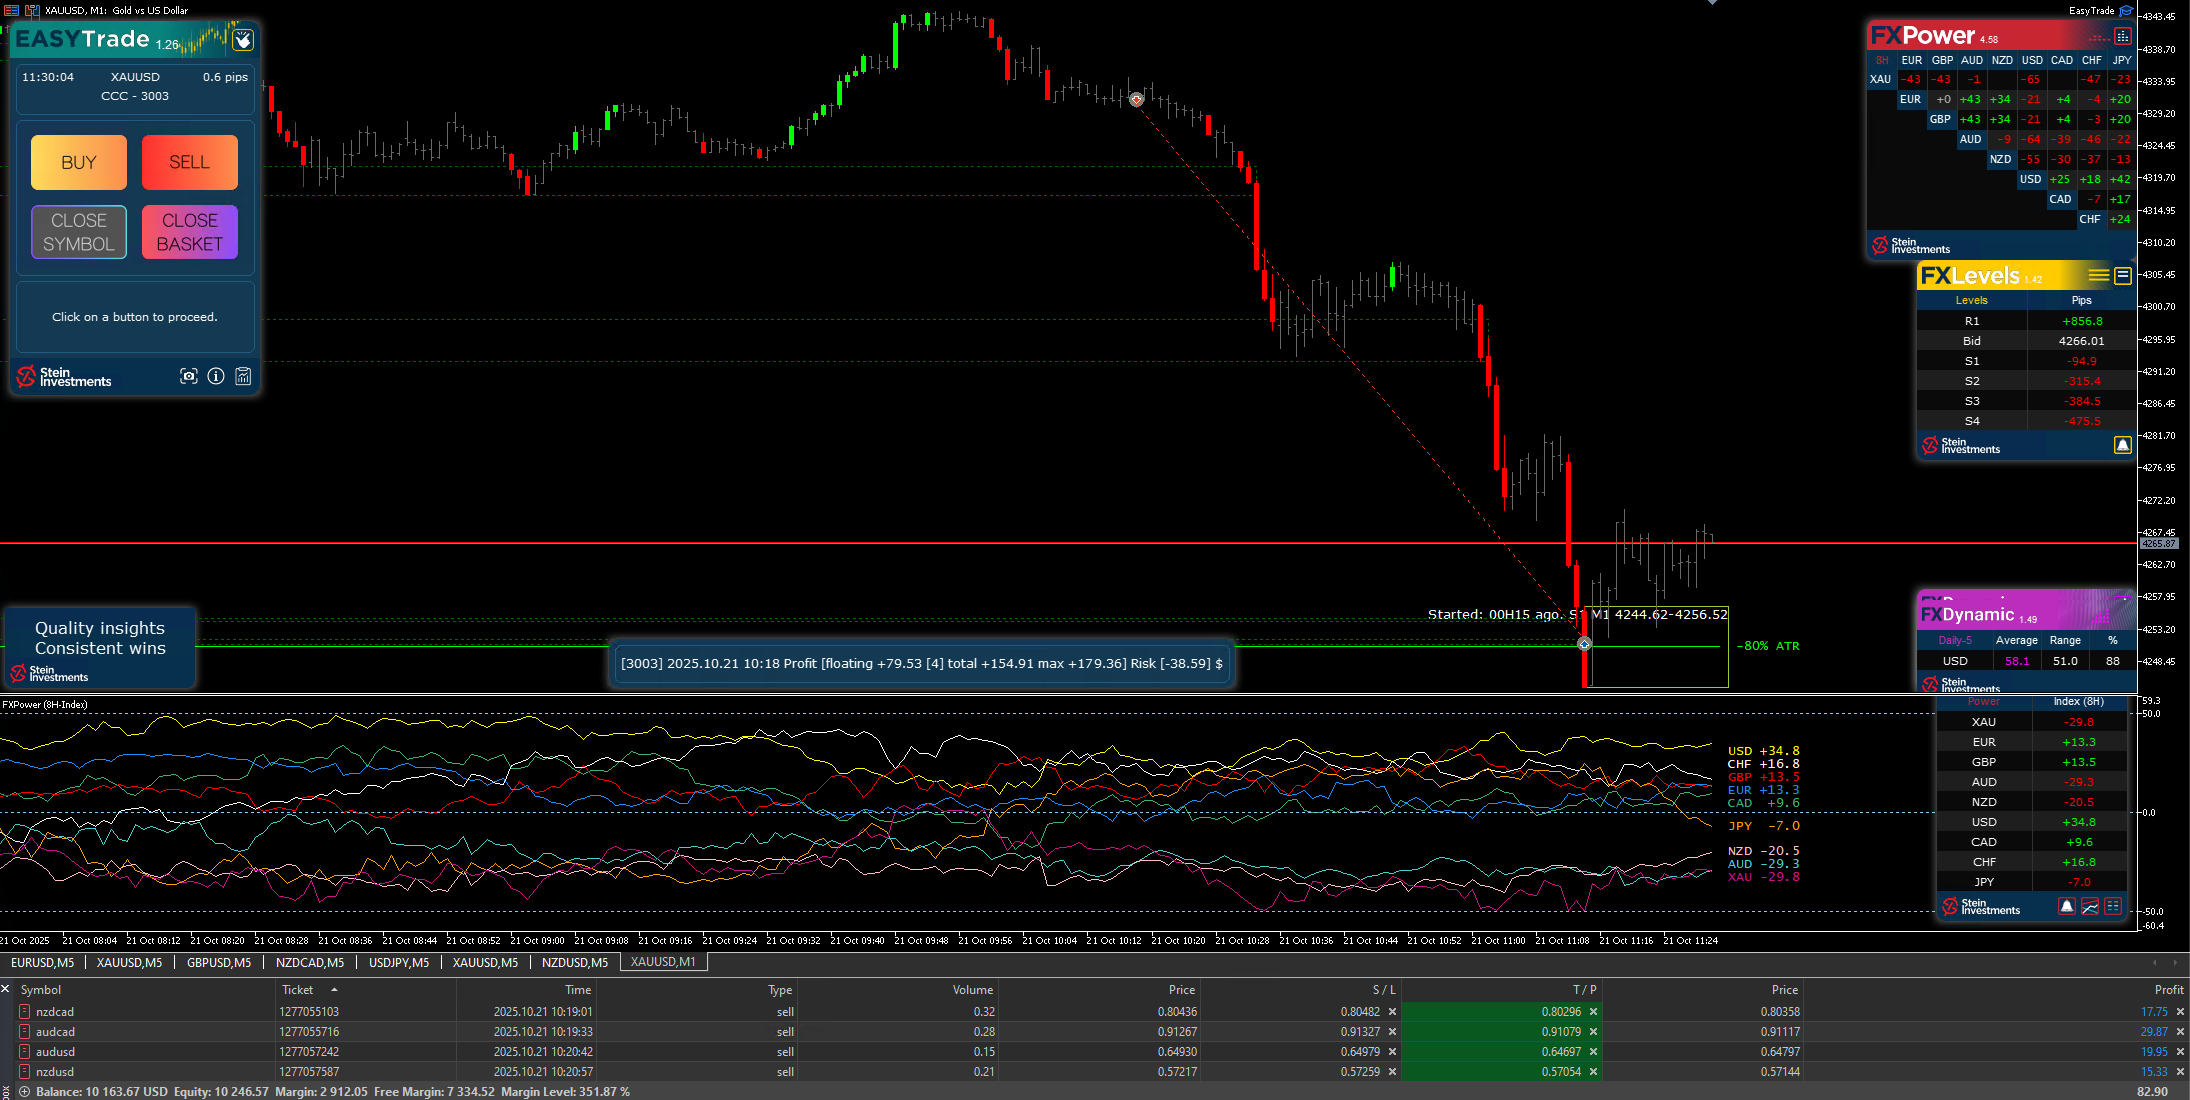Remove the nzdcad take profit level
Screen dimensions: 2190x1100
1594,1012
